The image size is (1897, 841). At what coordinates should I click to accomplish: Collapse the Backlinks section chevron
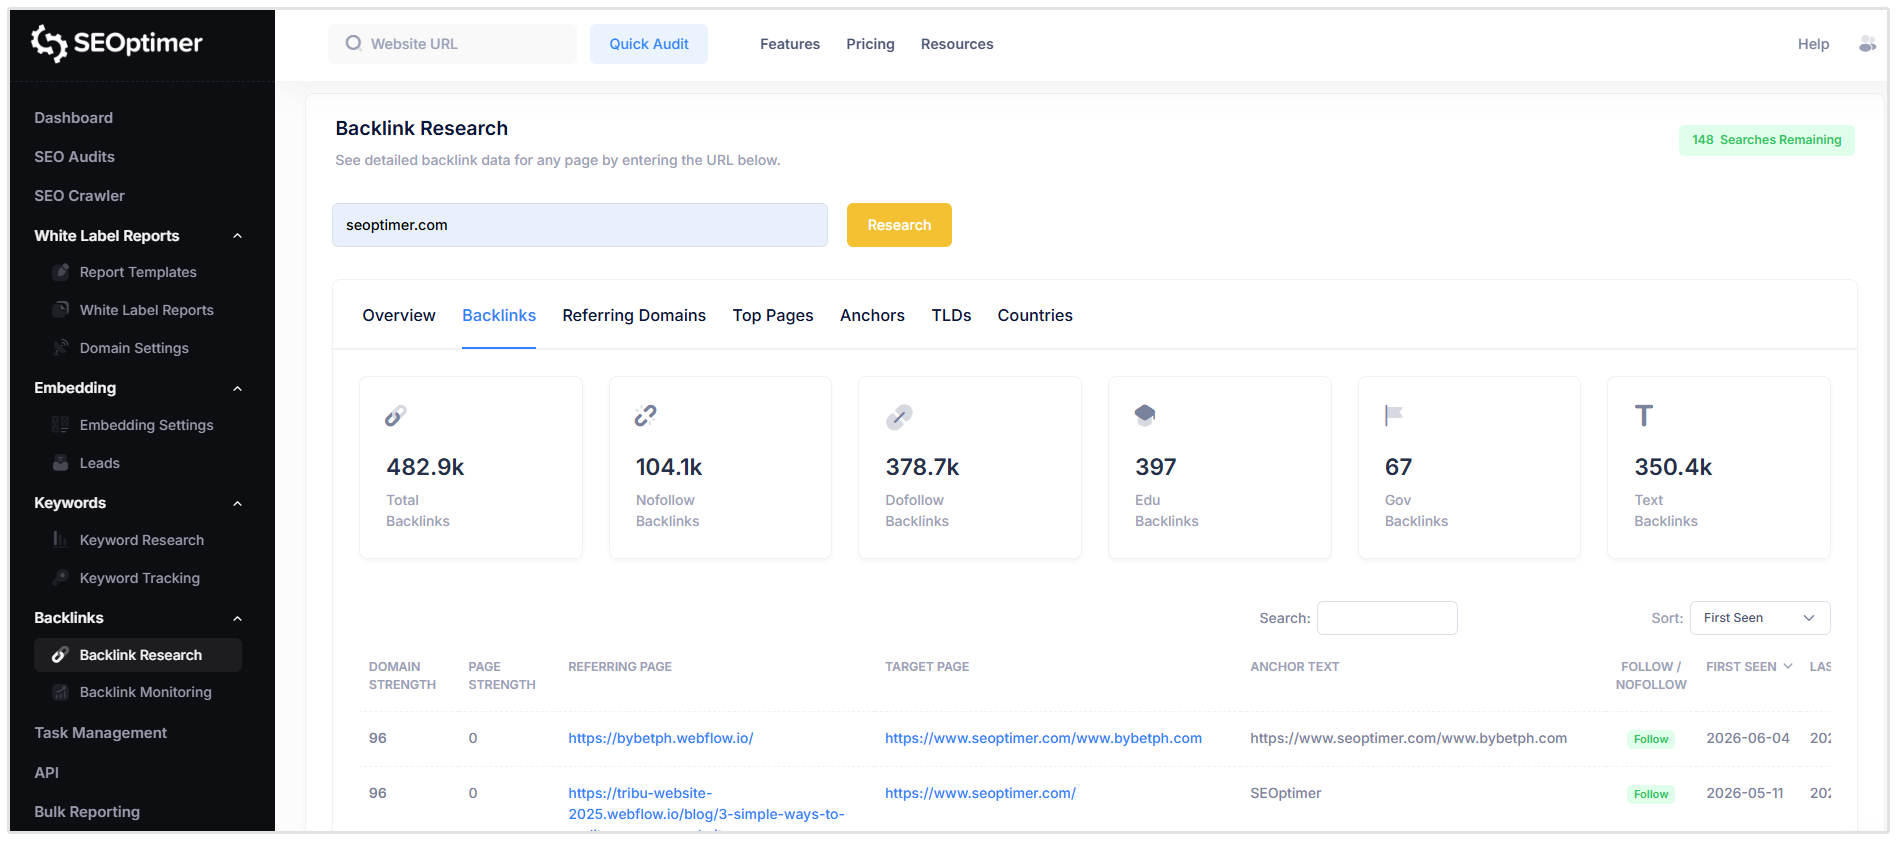point(237,618)
